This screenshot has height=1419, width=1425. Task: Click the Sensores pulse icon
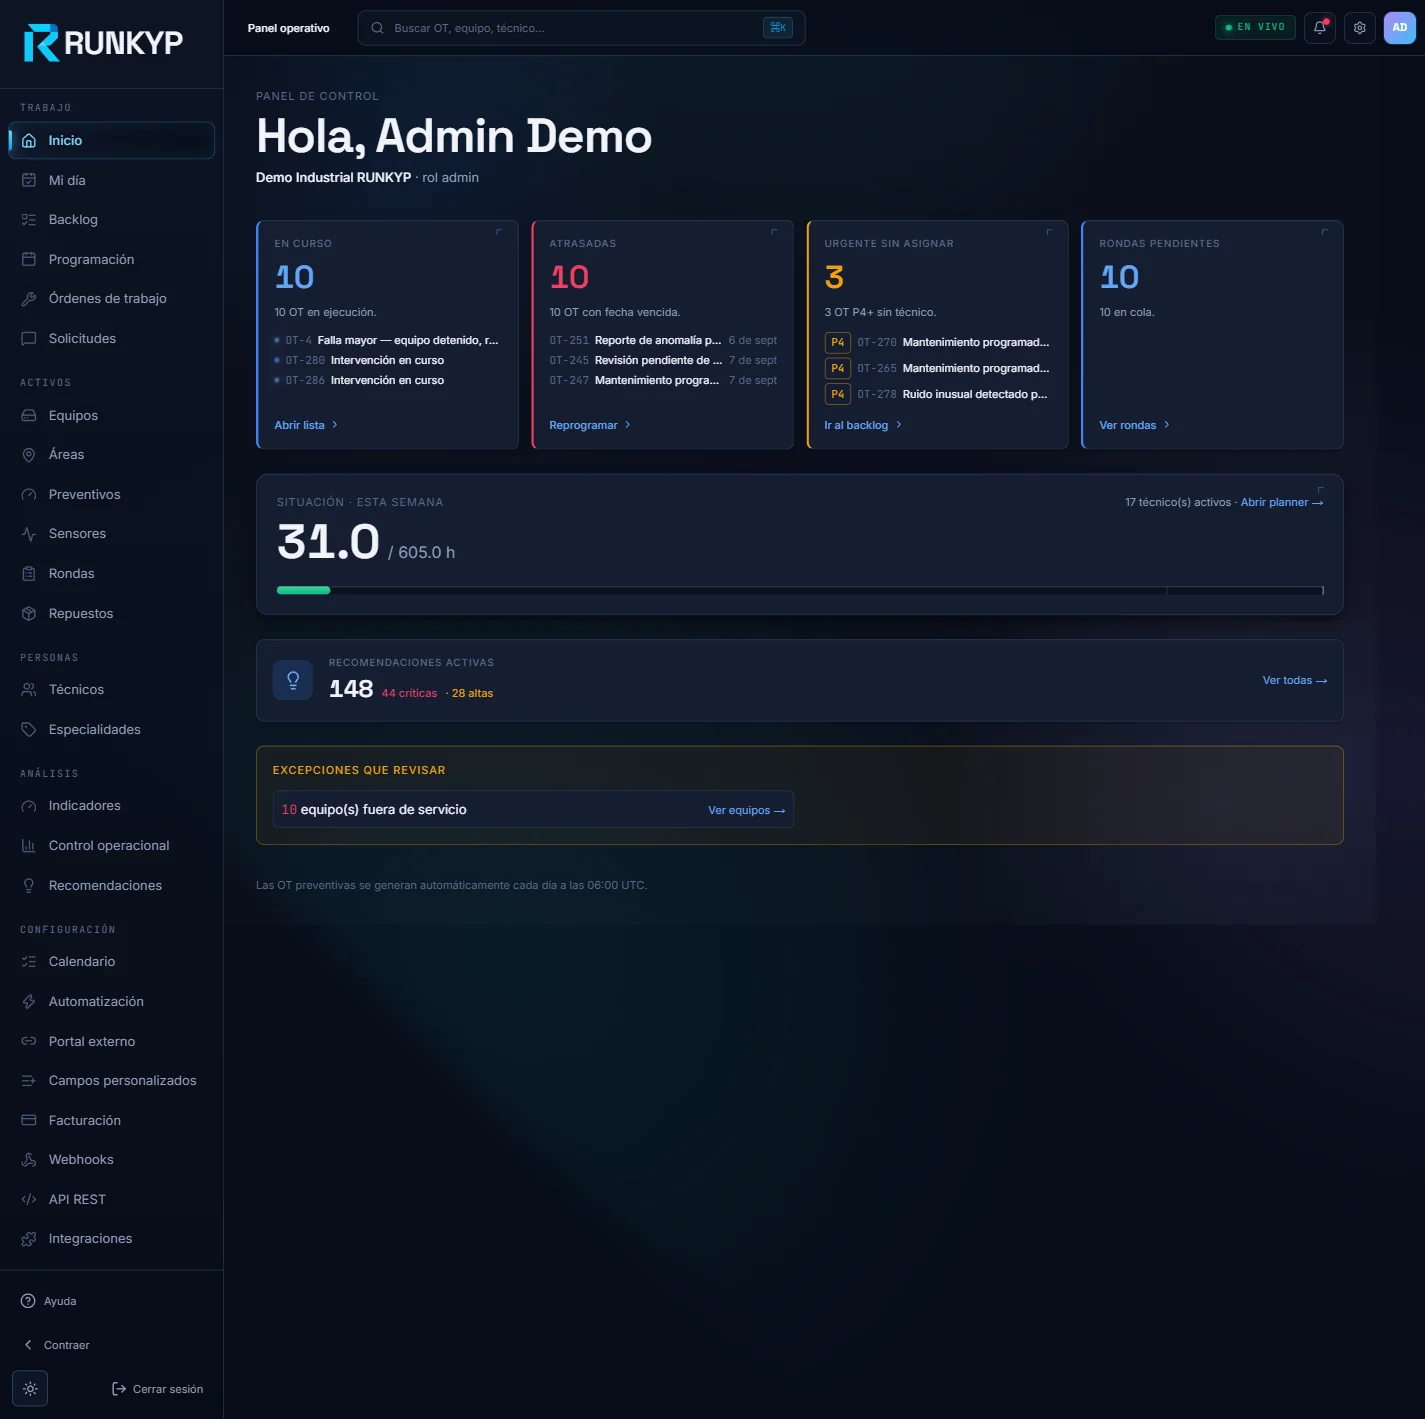coord(29,534)
